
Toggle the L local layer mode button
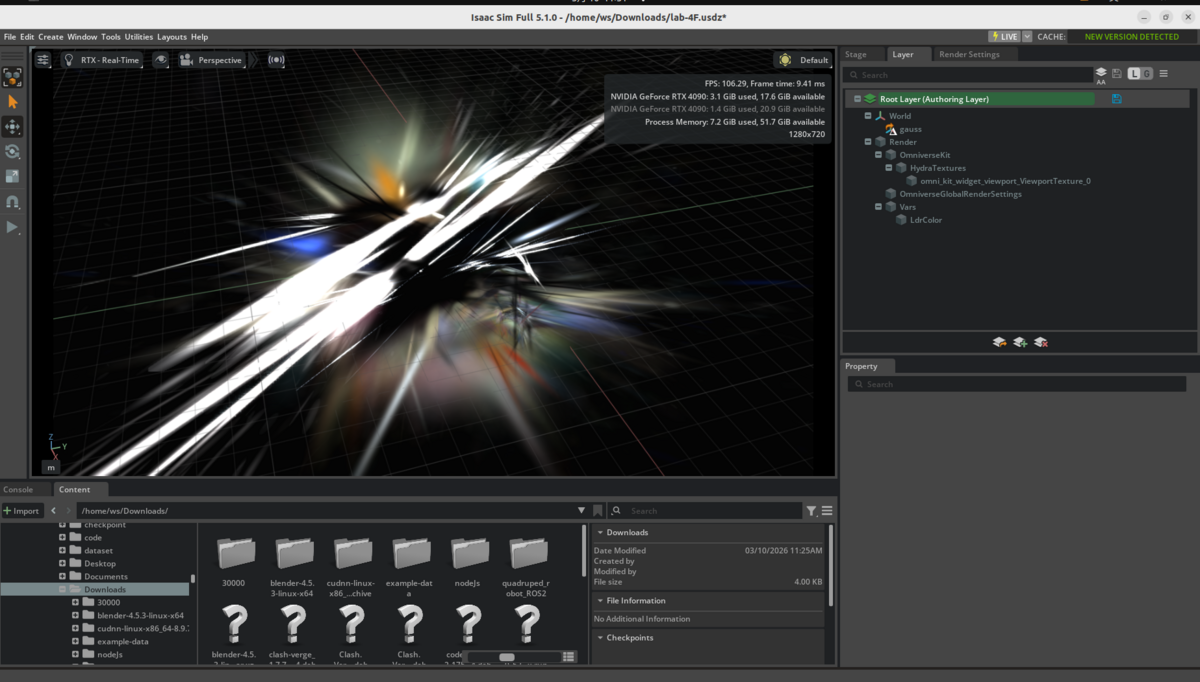point(1134,74)
